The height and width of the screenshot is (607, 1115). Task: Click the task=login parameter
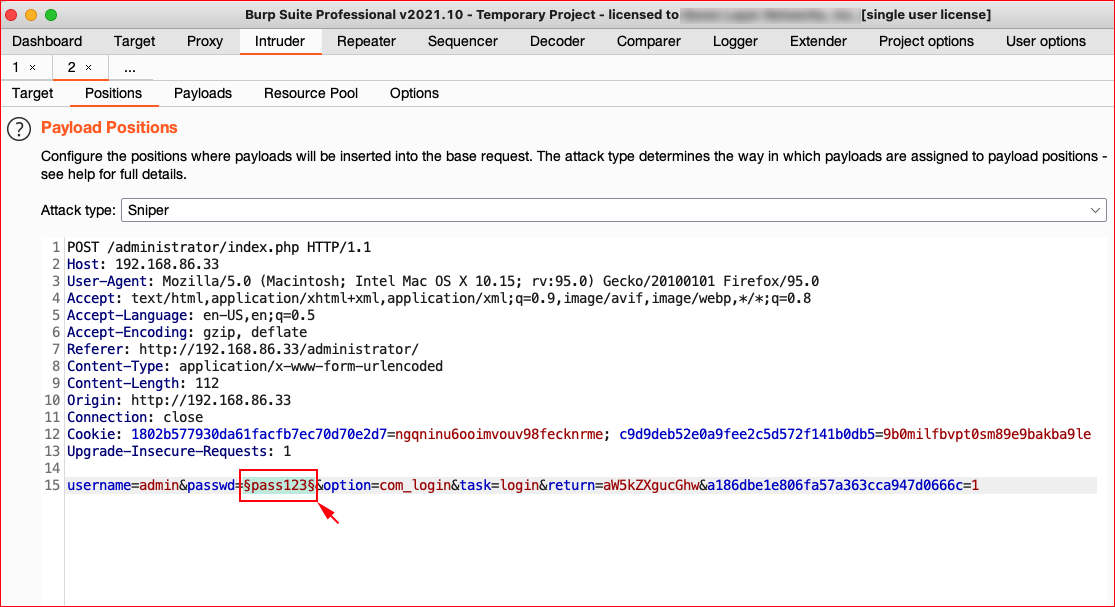pyautogui.click(x=499, y=486)
